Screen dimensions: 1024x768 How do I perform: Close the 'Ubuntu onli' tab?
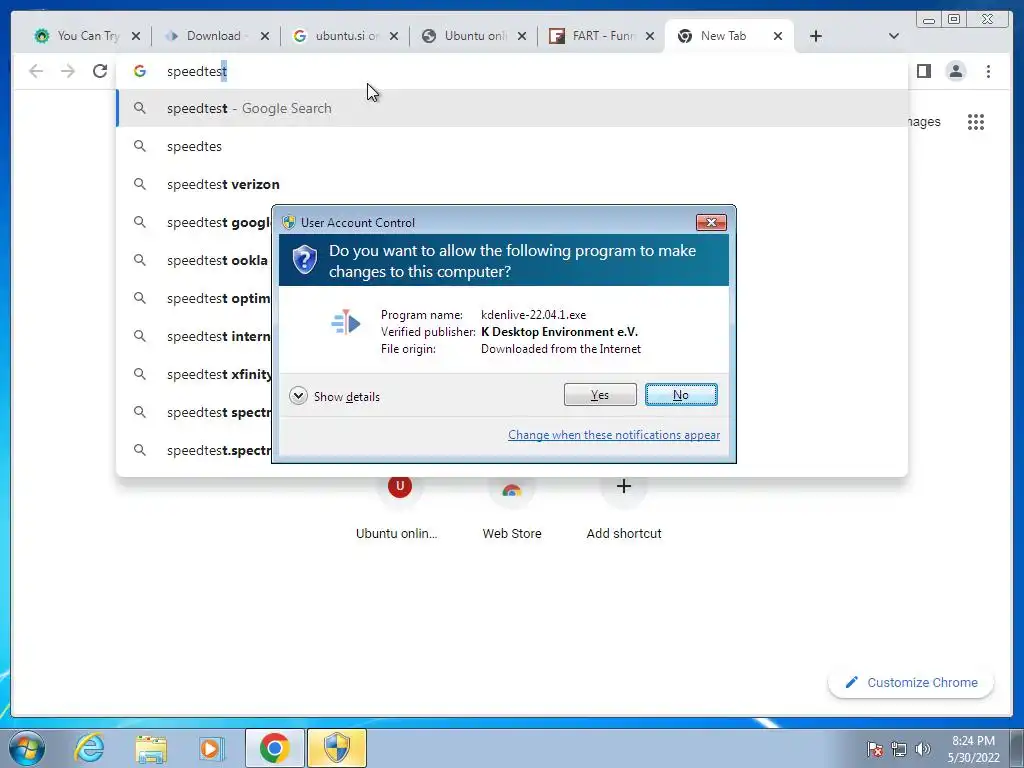click(x=522, y=36)
